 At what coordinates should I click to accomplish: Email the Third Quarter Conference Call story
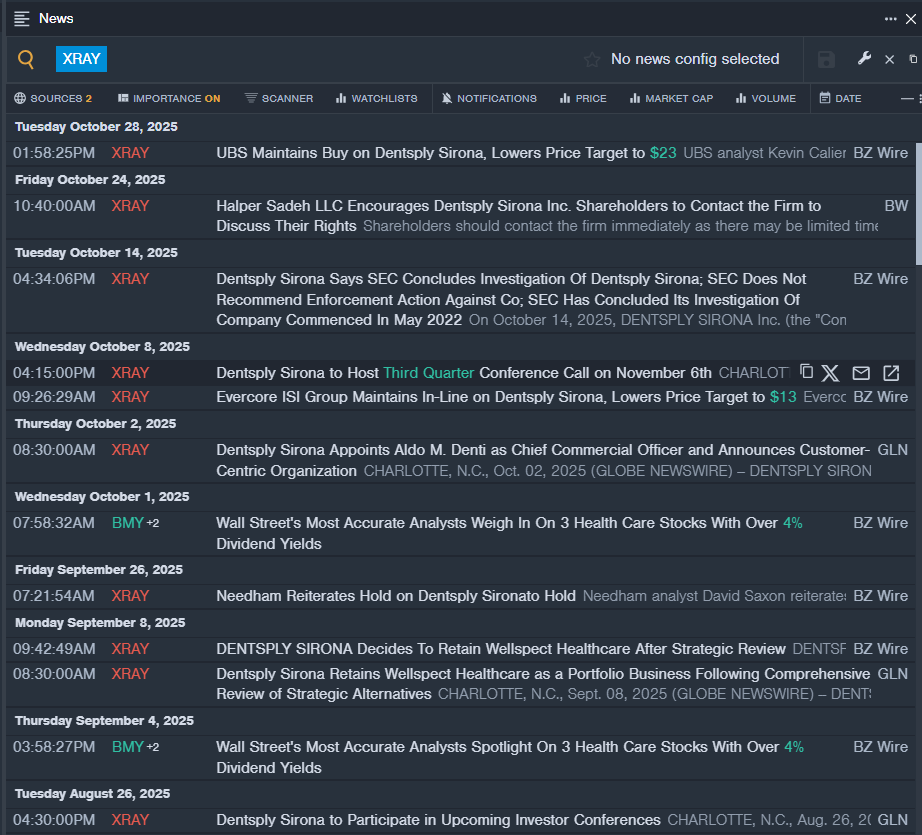(x=861, y=373)
